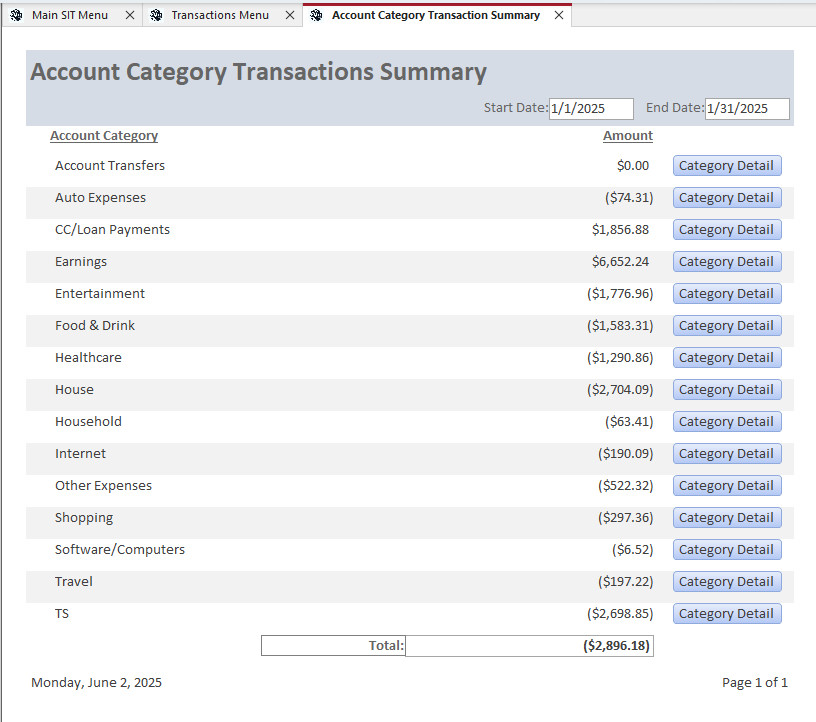Select the CC/Loan Payments category name
This screenshot has width=816, height=722.
pyautogui.click(x=112, y=230)
